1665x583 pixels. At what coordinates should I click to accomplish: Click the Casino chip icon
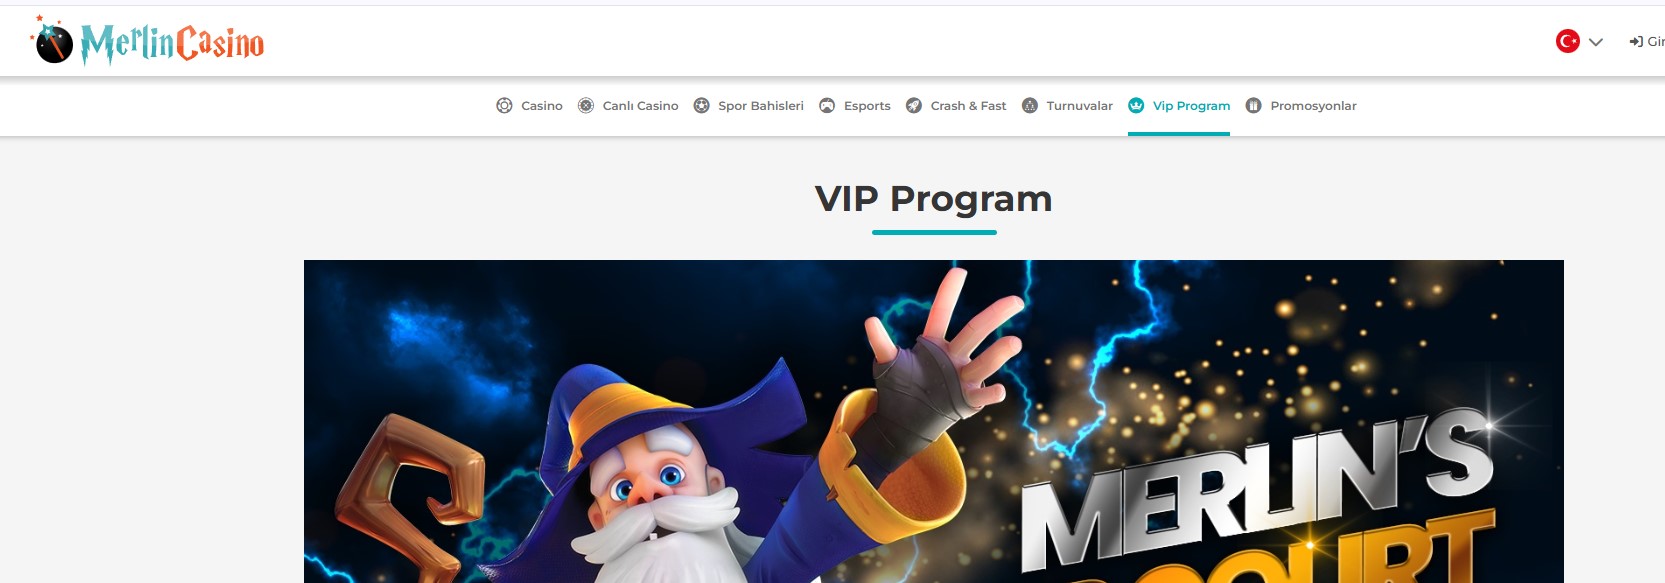pos(504,105)
